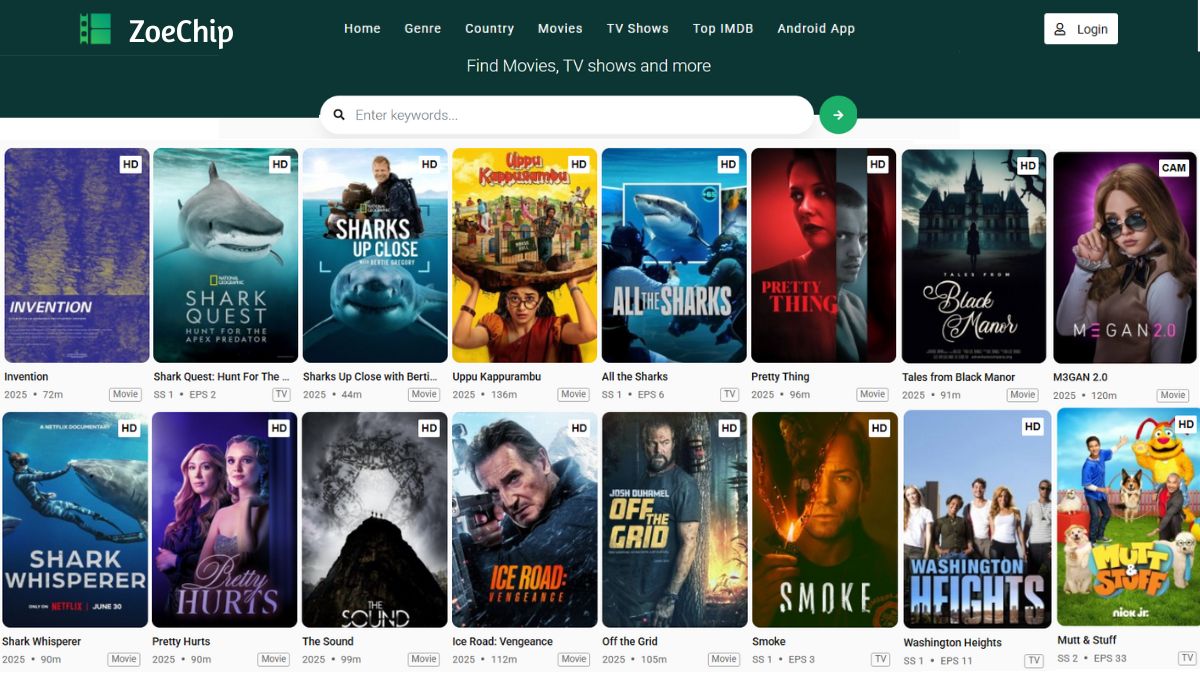Open the Top IMDB page
Screen dimensions: 1200x675
click(723, 28)
